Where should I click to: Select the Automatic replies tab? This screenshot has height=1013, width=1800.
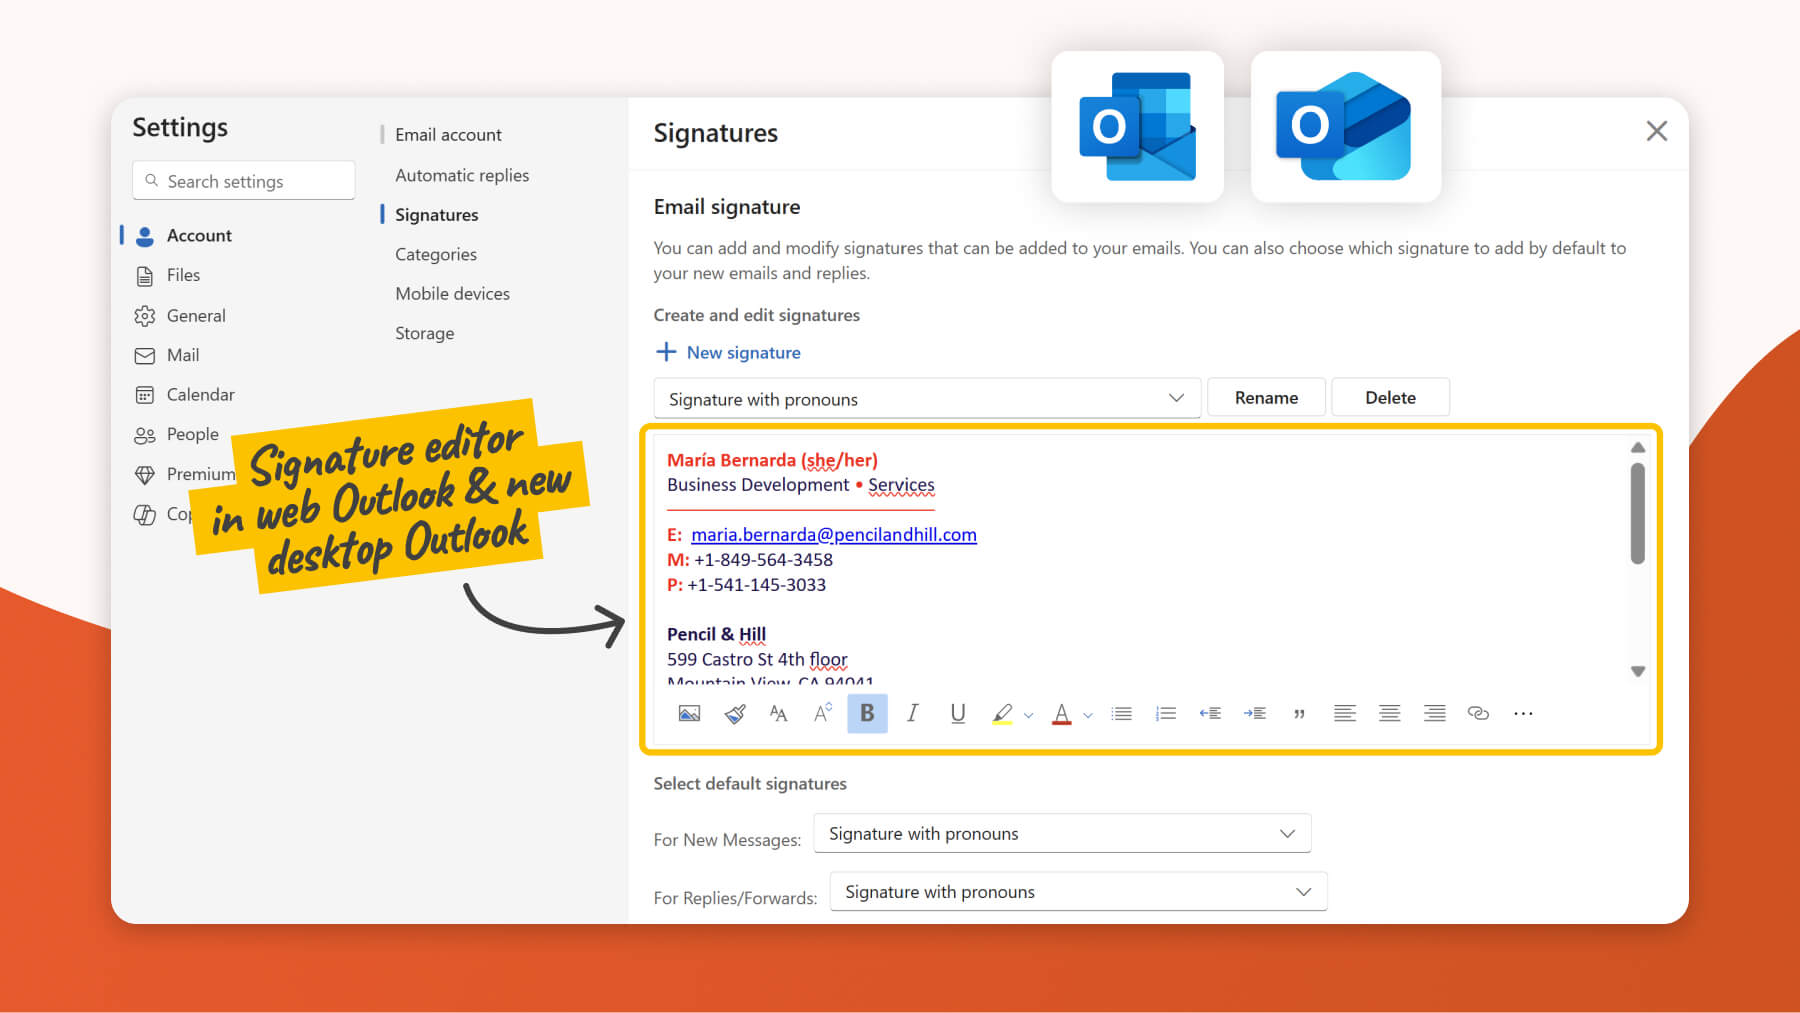[462, 175]
